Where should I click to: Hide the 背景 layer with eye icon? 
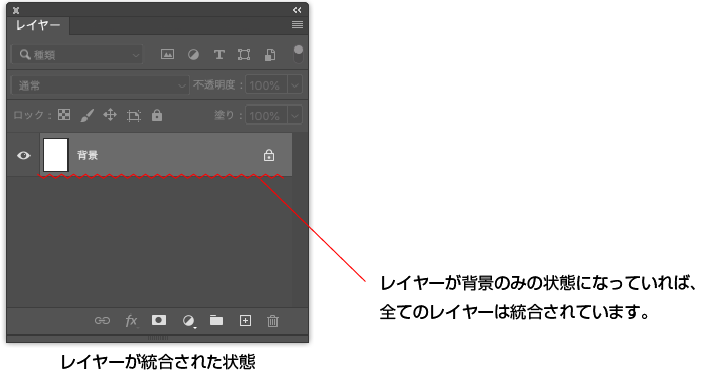(24, 156)
